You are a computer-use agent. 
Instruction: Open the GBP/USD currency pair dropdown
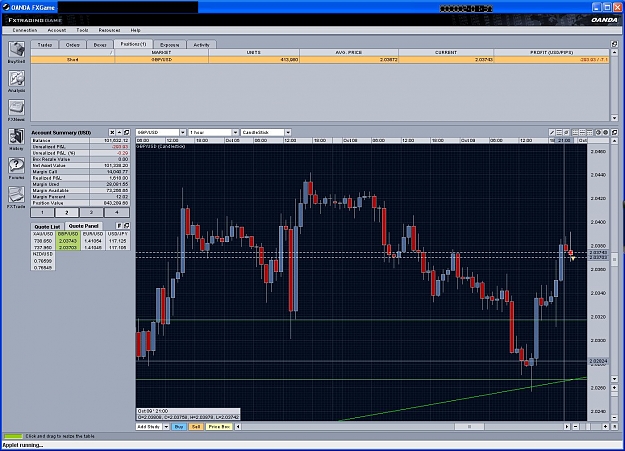[x=183, y=132]
